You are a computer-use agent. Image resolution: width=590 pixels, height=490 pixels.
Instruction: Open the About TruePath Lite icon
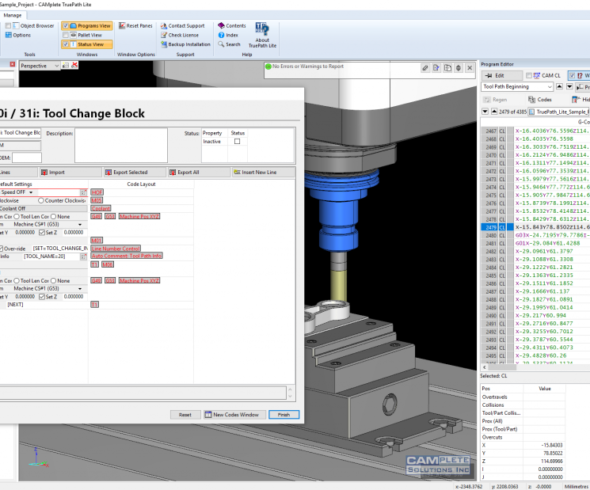pos(262,29)
